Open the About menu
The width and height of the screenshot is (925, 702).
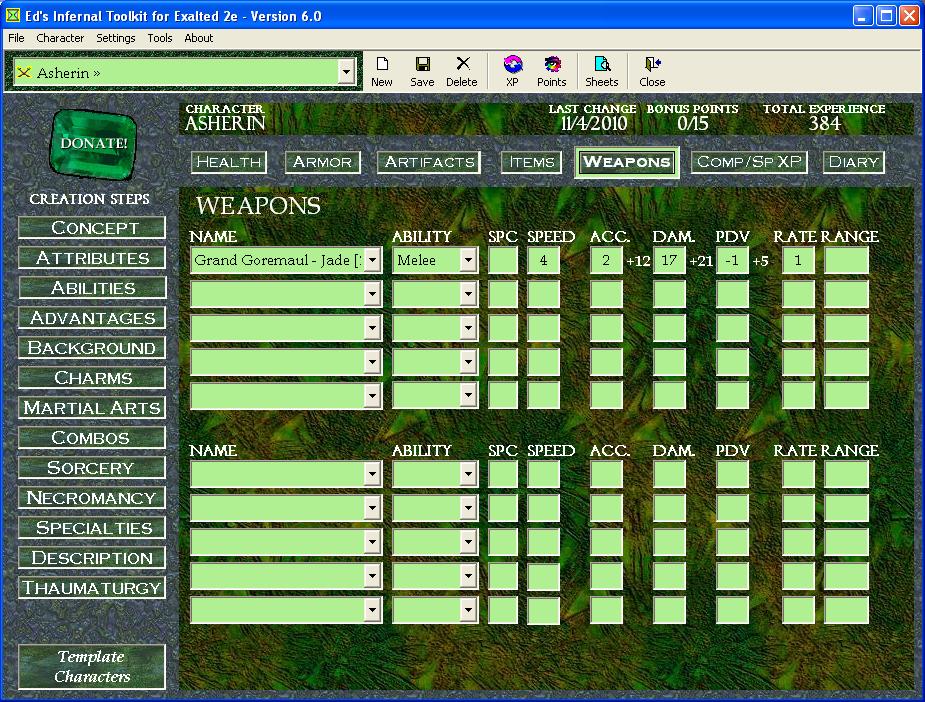click(198, 38)
